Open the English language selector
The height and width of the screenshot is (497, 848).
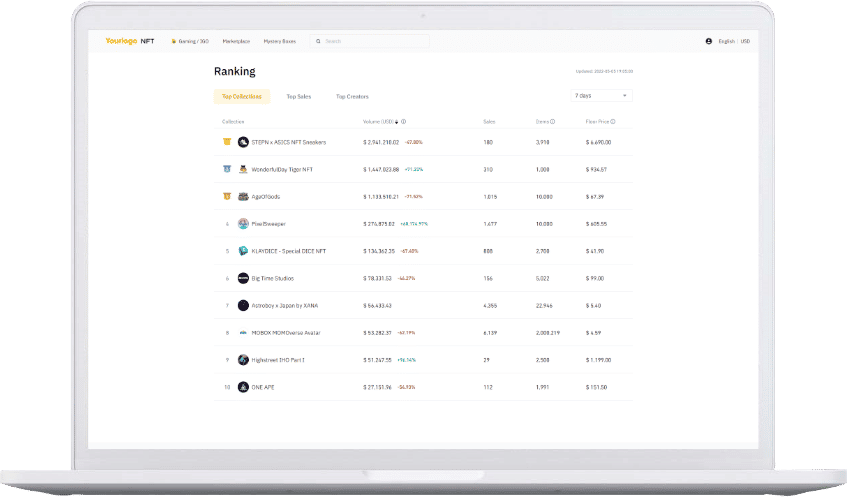tap(726, 41)
